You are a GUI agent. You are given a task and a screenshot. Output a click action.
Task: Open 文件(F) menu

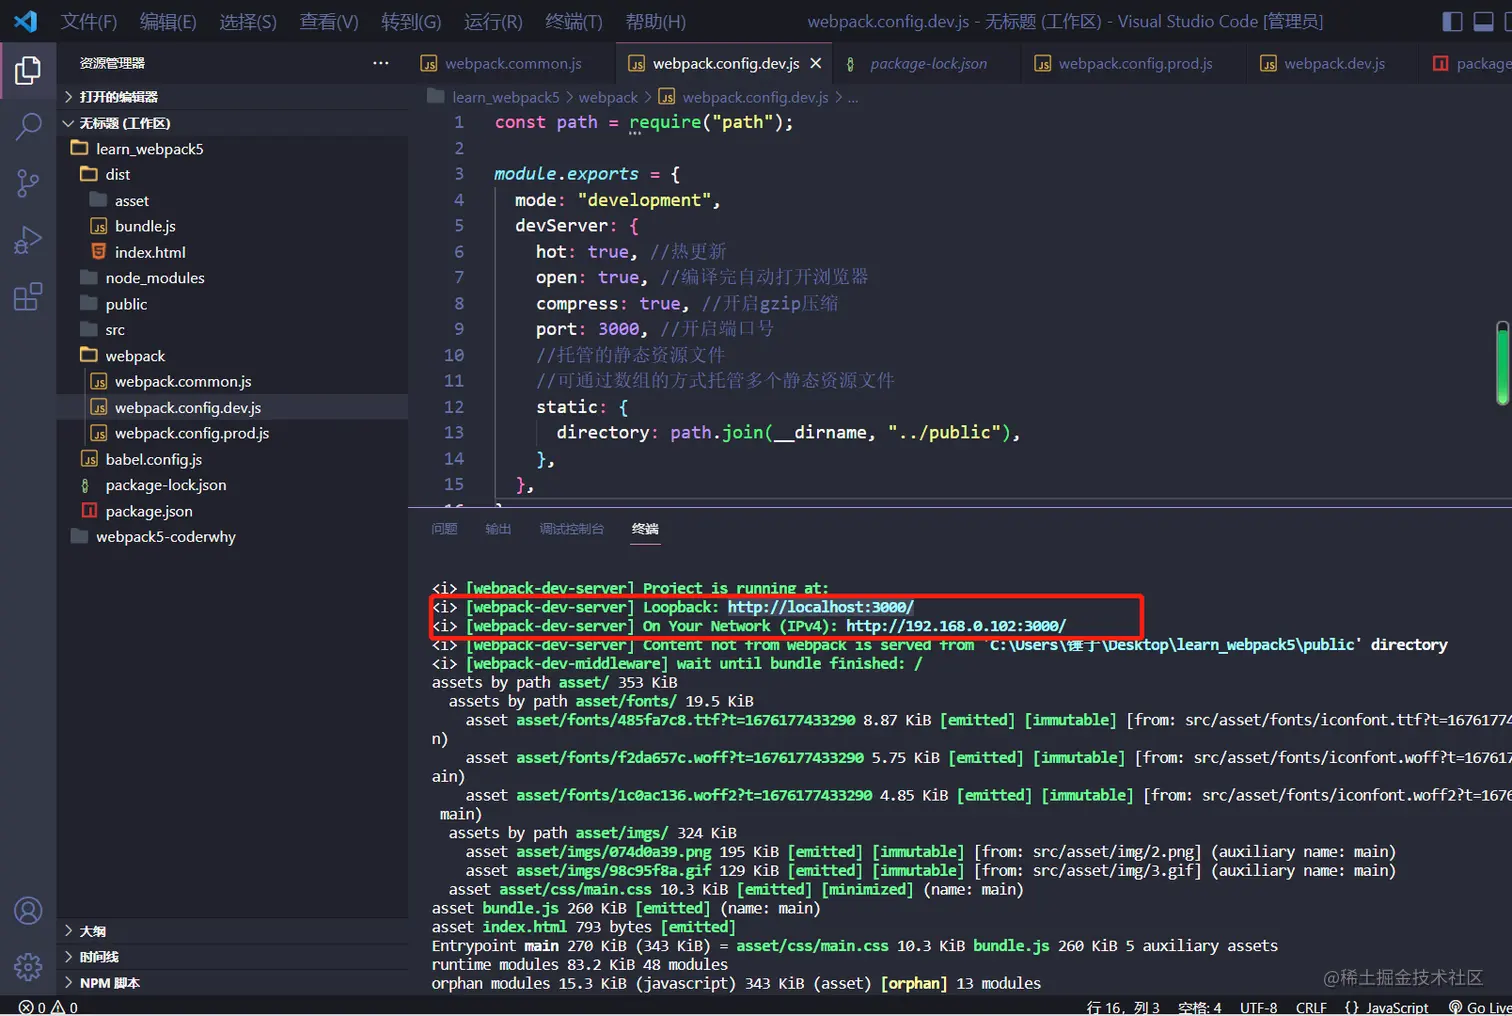point(89,21)
